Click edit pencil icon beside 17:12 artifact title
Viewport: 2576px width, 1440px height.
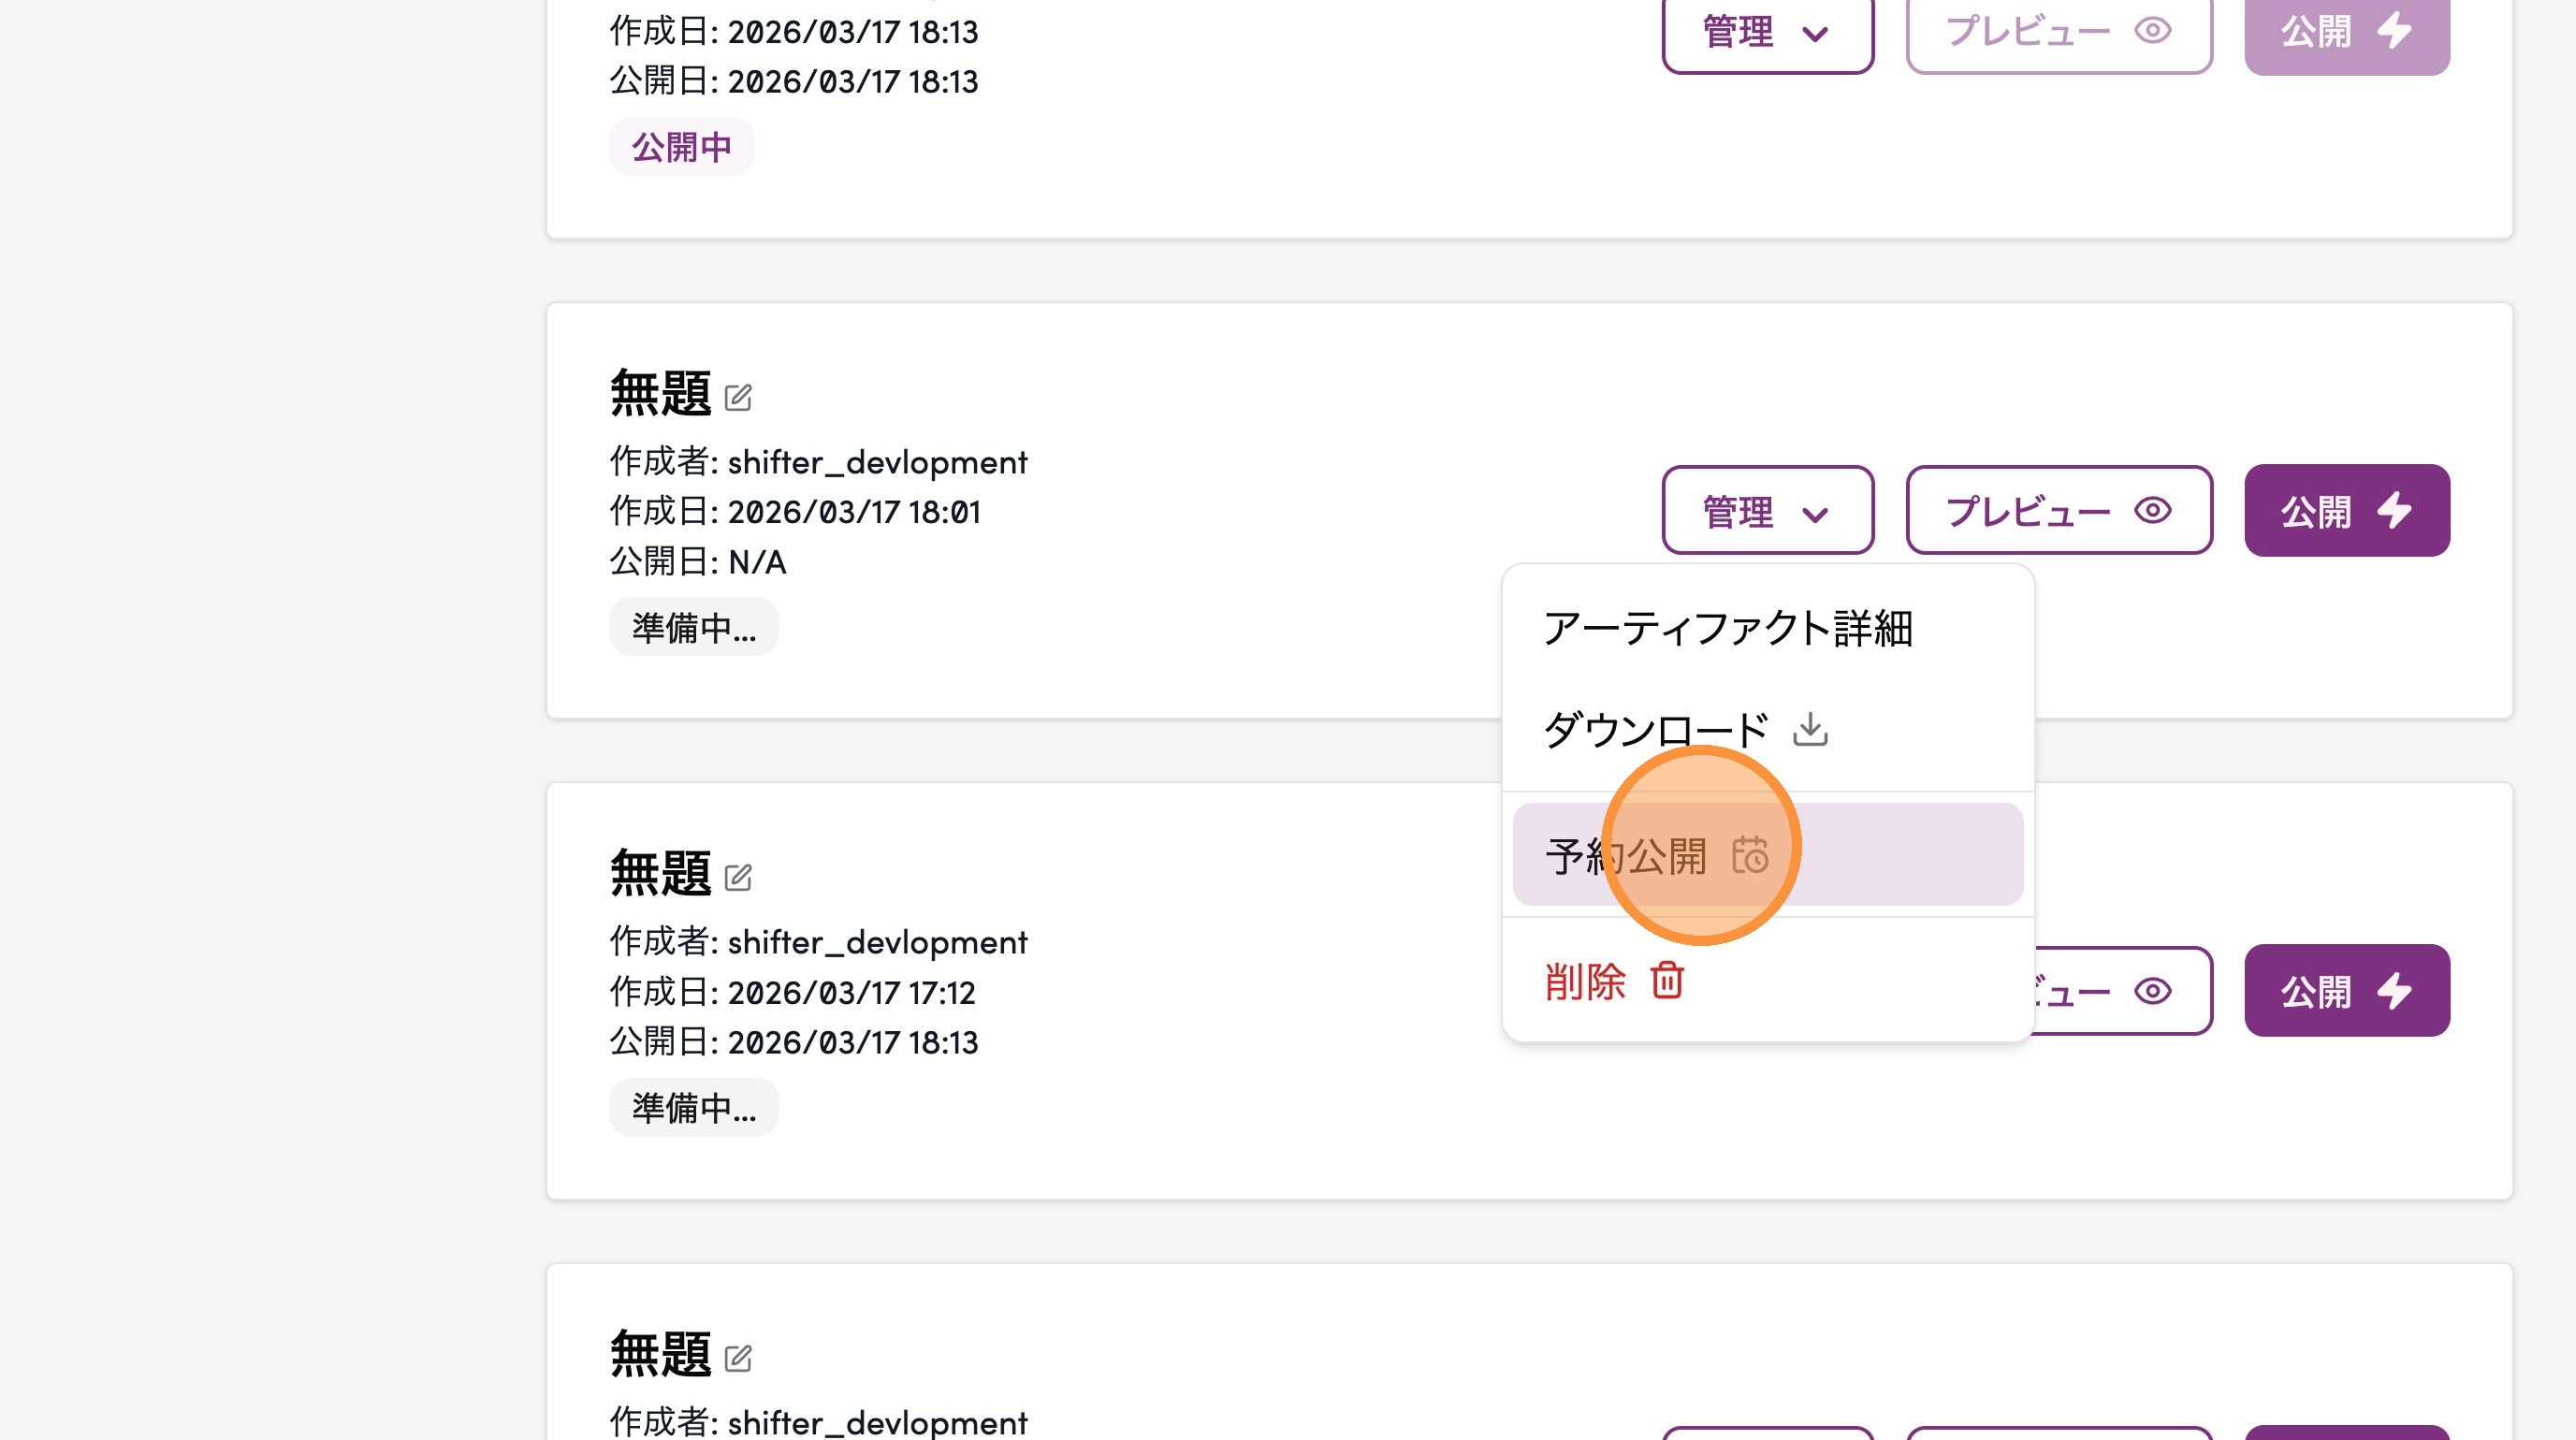(738, 877)
